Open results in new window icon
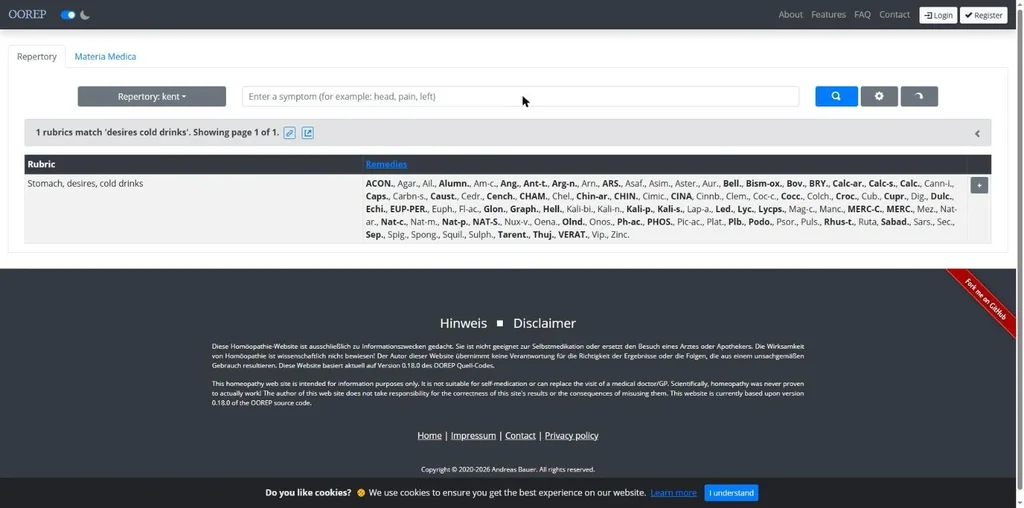Viewport: 1024px width, 508px height. click(308, 133)
